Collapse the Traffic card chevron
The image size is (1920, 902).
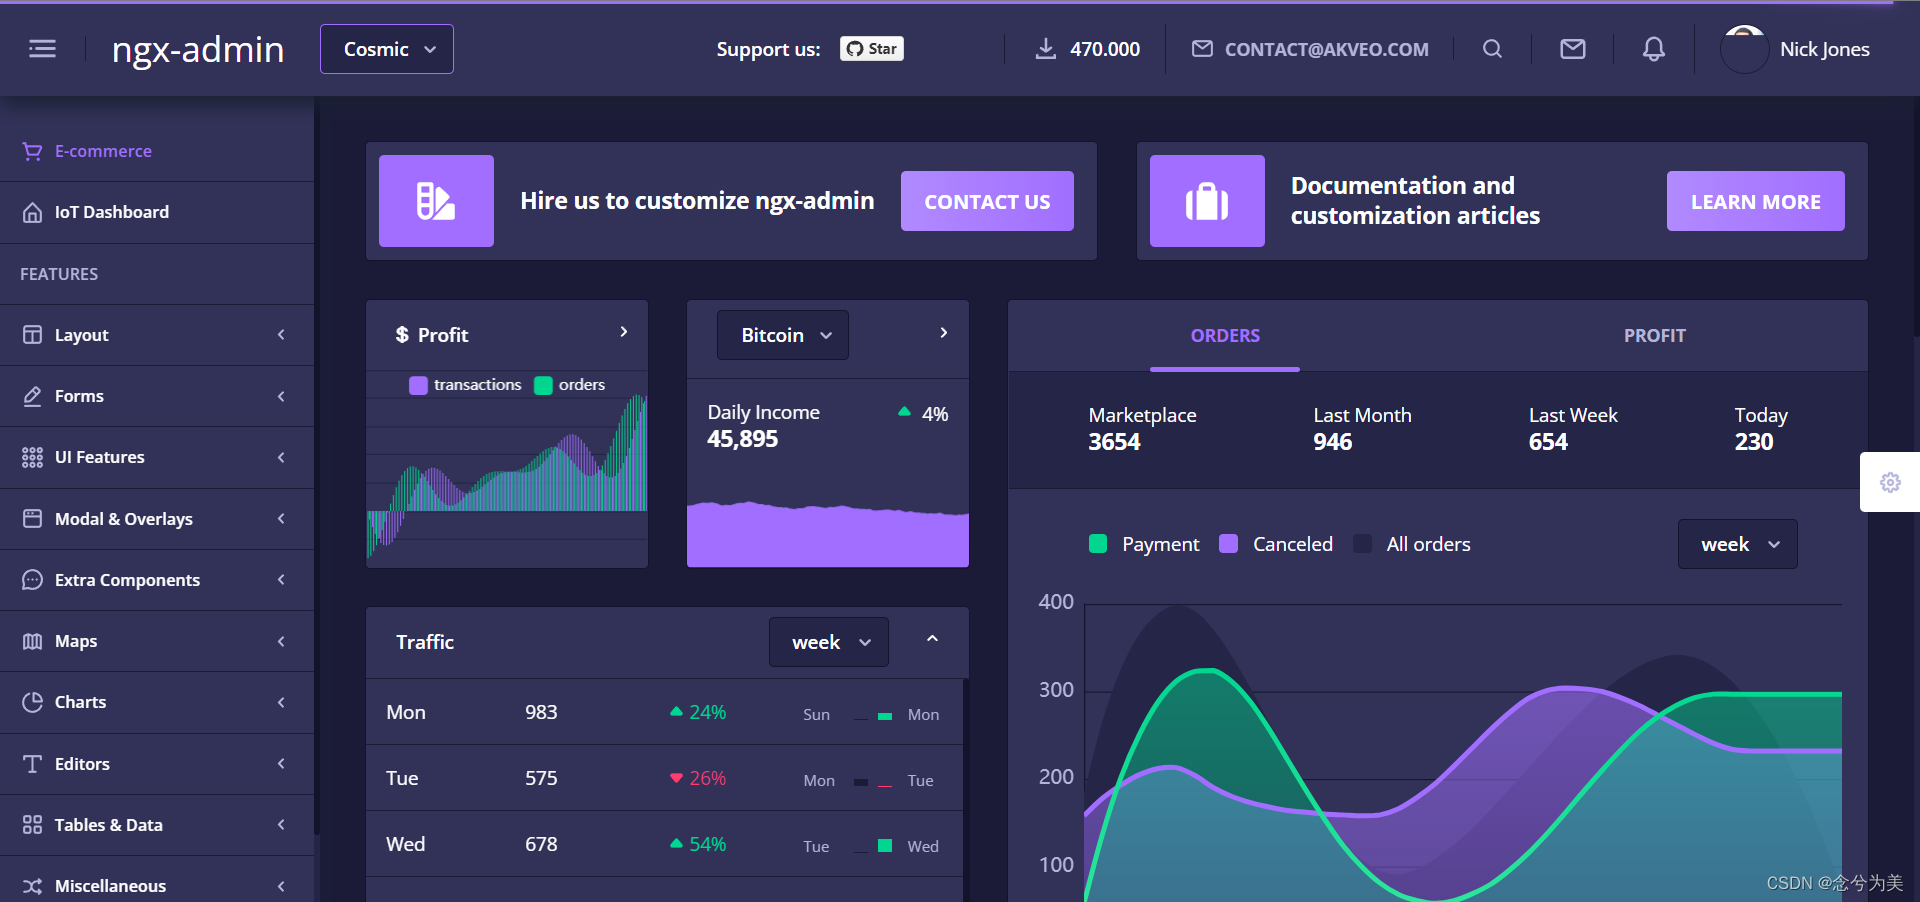click(932, 639)
